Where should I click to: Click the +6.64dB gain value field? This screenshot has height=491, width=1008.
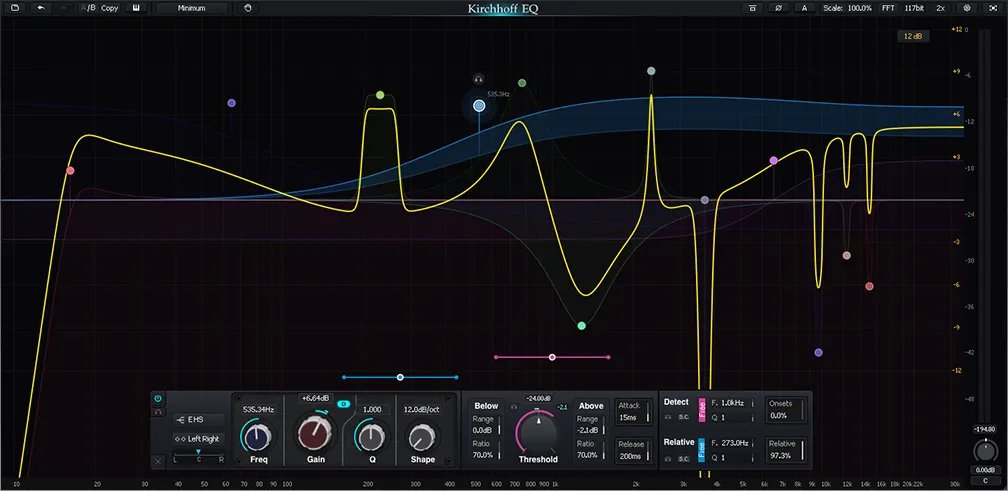point(316,398)
